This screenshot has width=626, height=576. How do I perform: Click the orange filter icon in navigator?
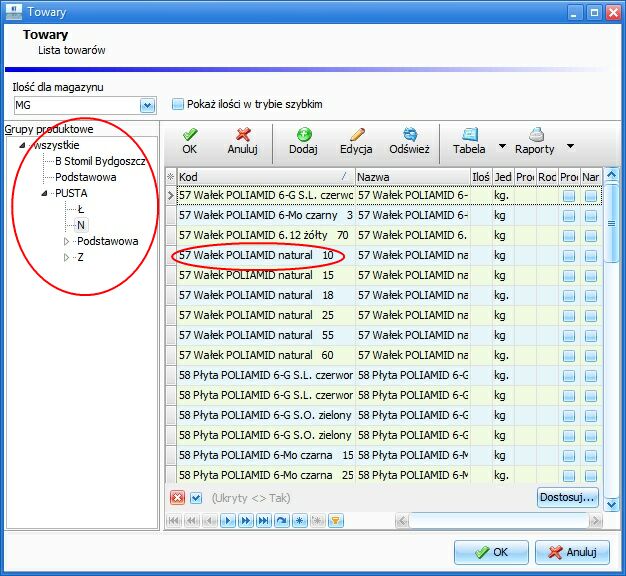point(336,521)
